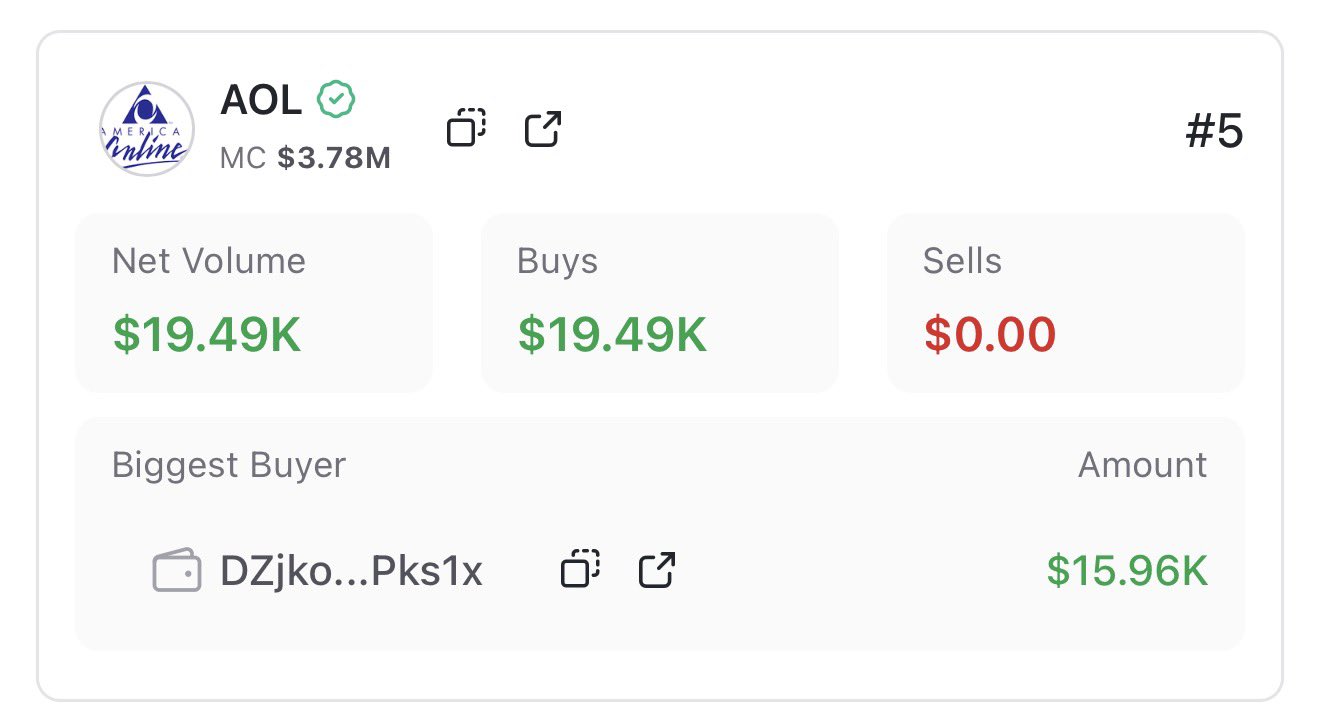Click the wallet icon next to address
1320x728 pixels.
(176, 571)
